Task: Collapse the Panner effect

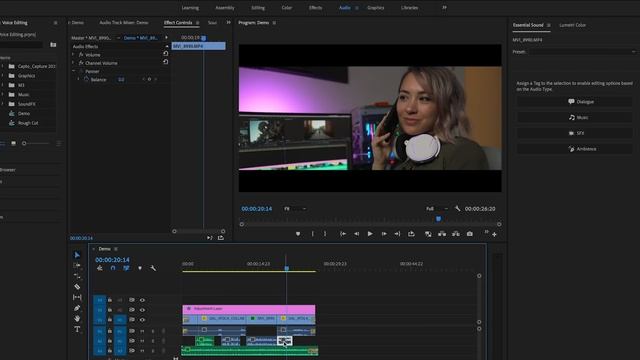Action: click(x=73, y=71)
